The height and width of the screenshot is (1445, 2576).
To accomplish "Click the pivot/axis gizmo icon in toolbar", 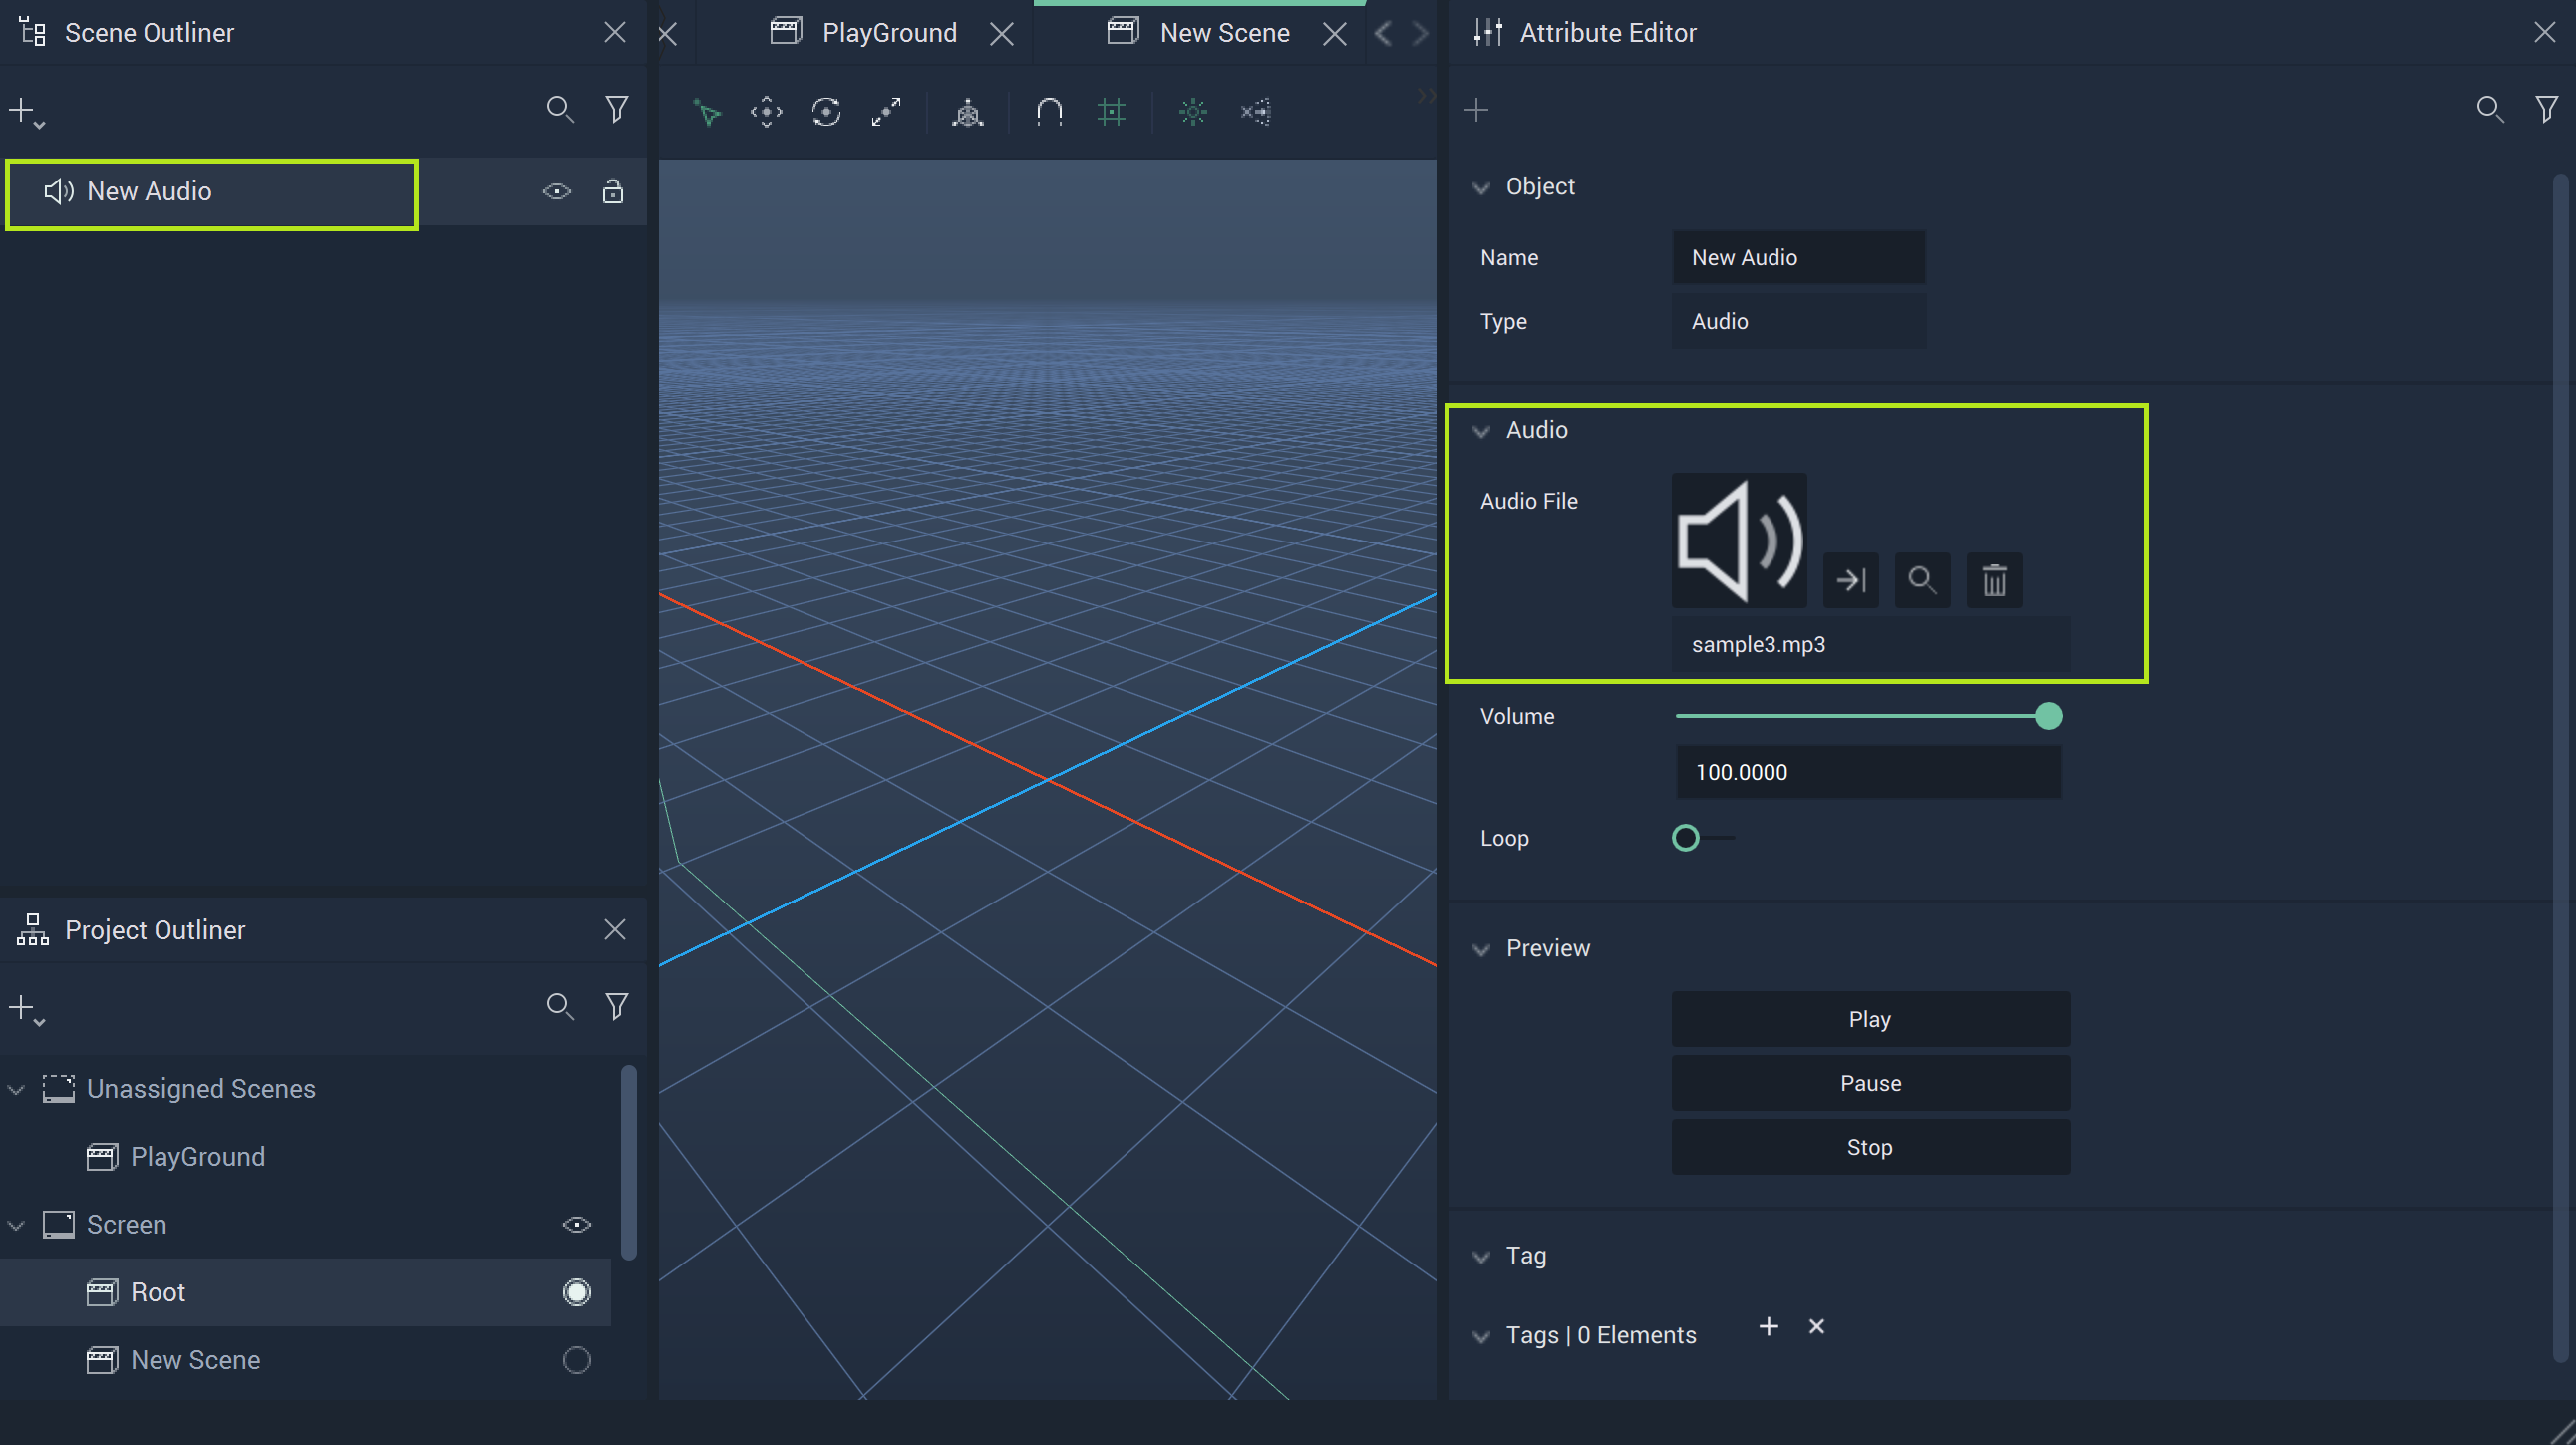I will pyautogui.click(x=968, y=112).
